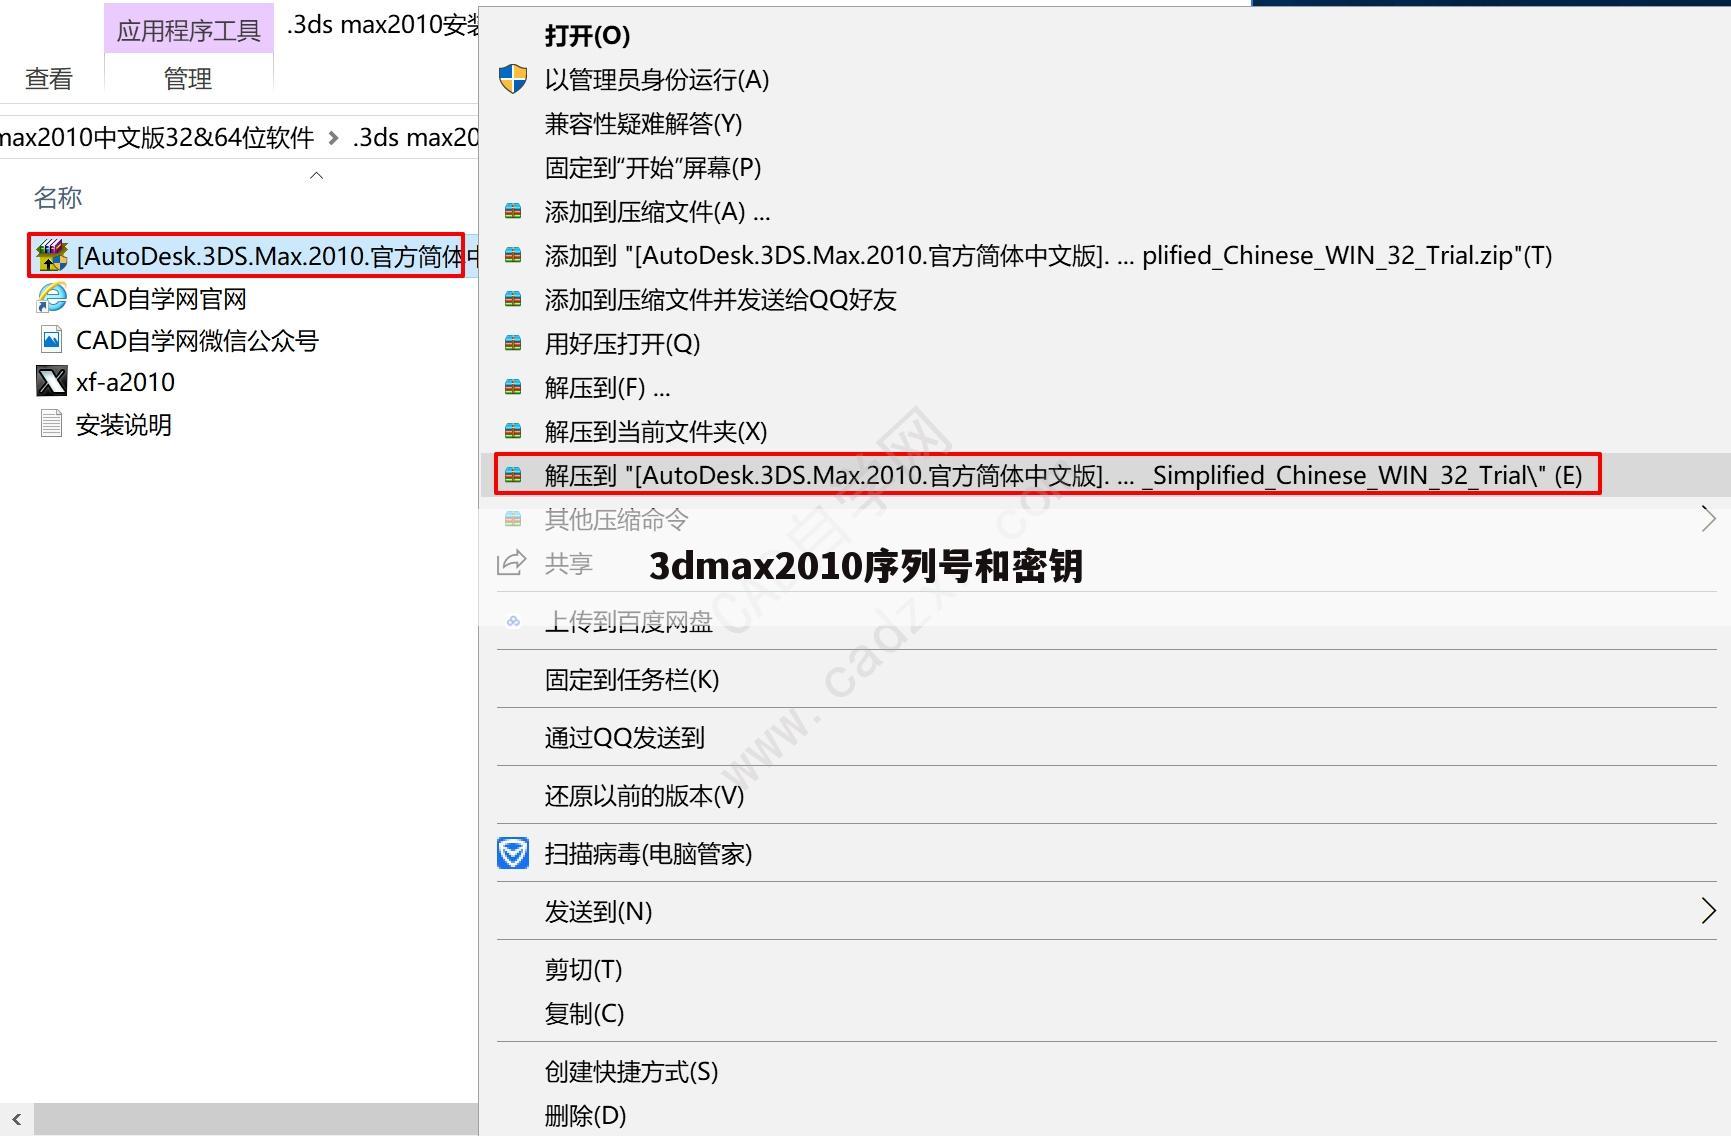1731x1136 pixels.
Task: Select the AutoDesk.3DS.Max.2010 file name
Action: pos(279,257)
